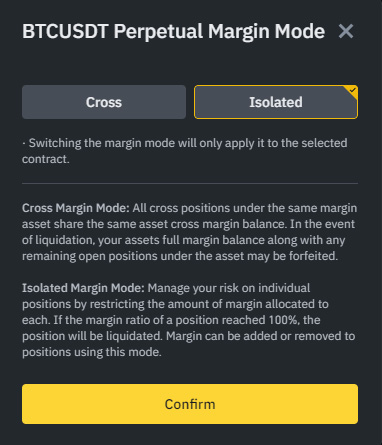Click the divider line below the notice
The width and height of the screenshot is (382, 445).
(190, 183)
